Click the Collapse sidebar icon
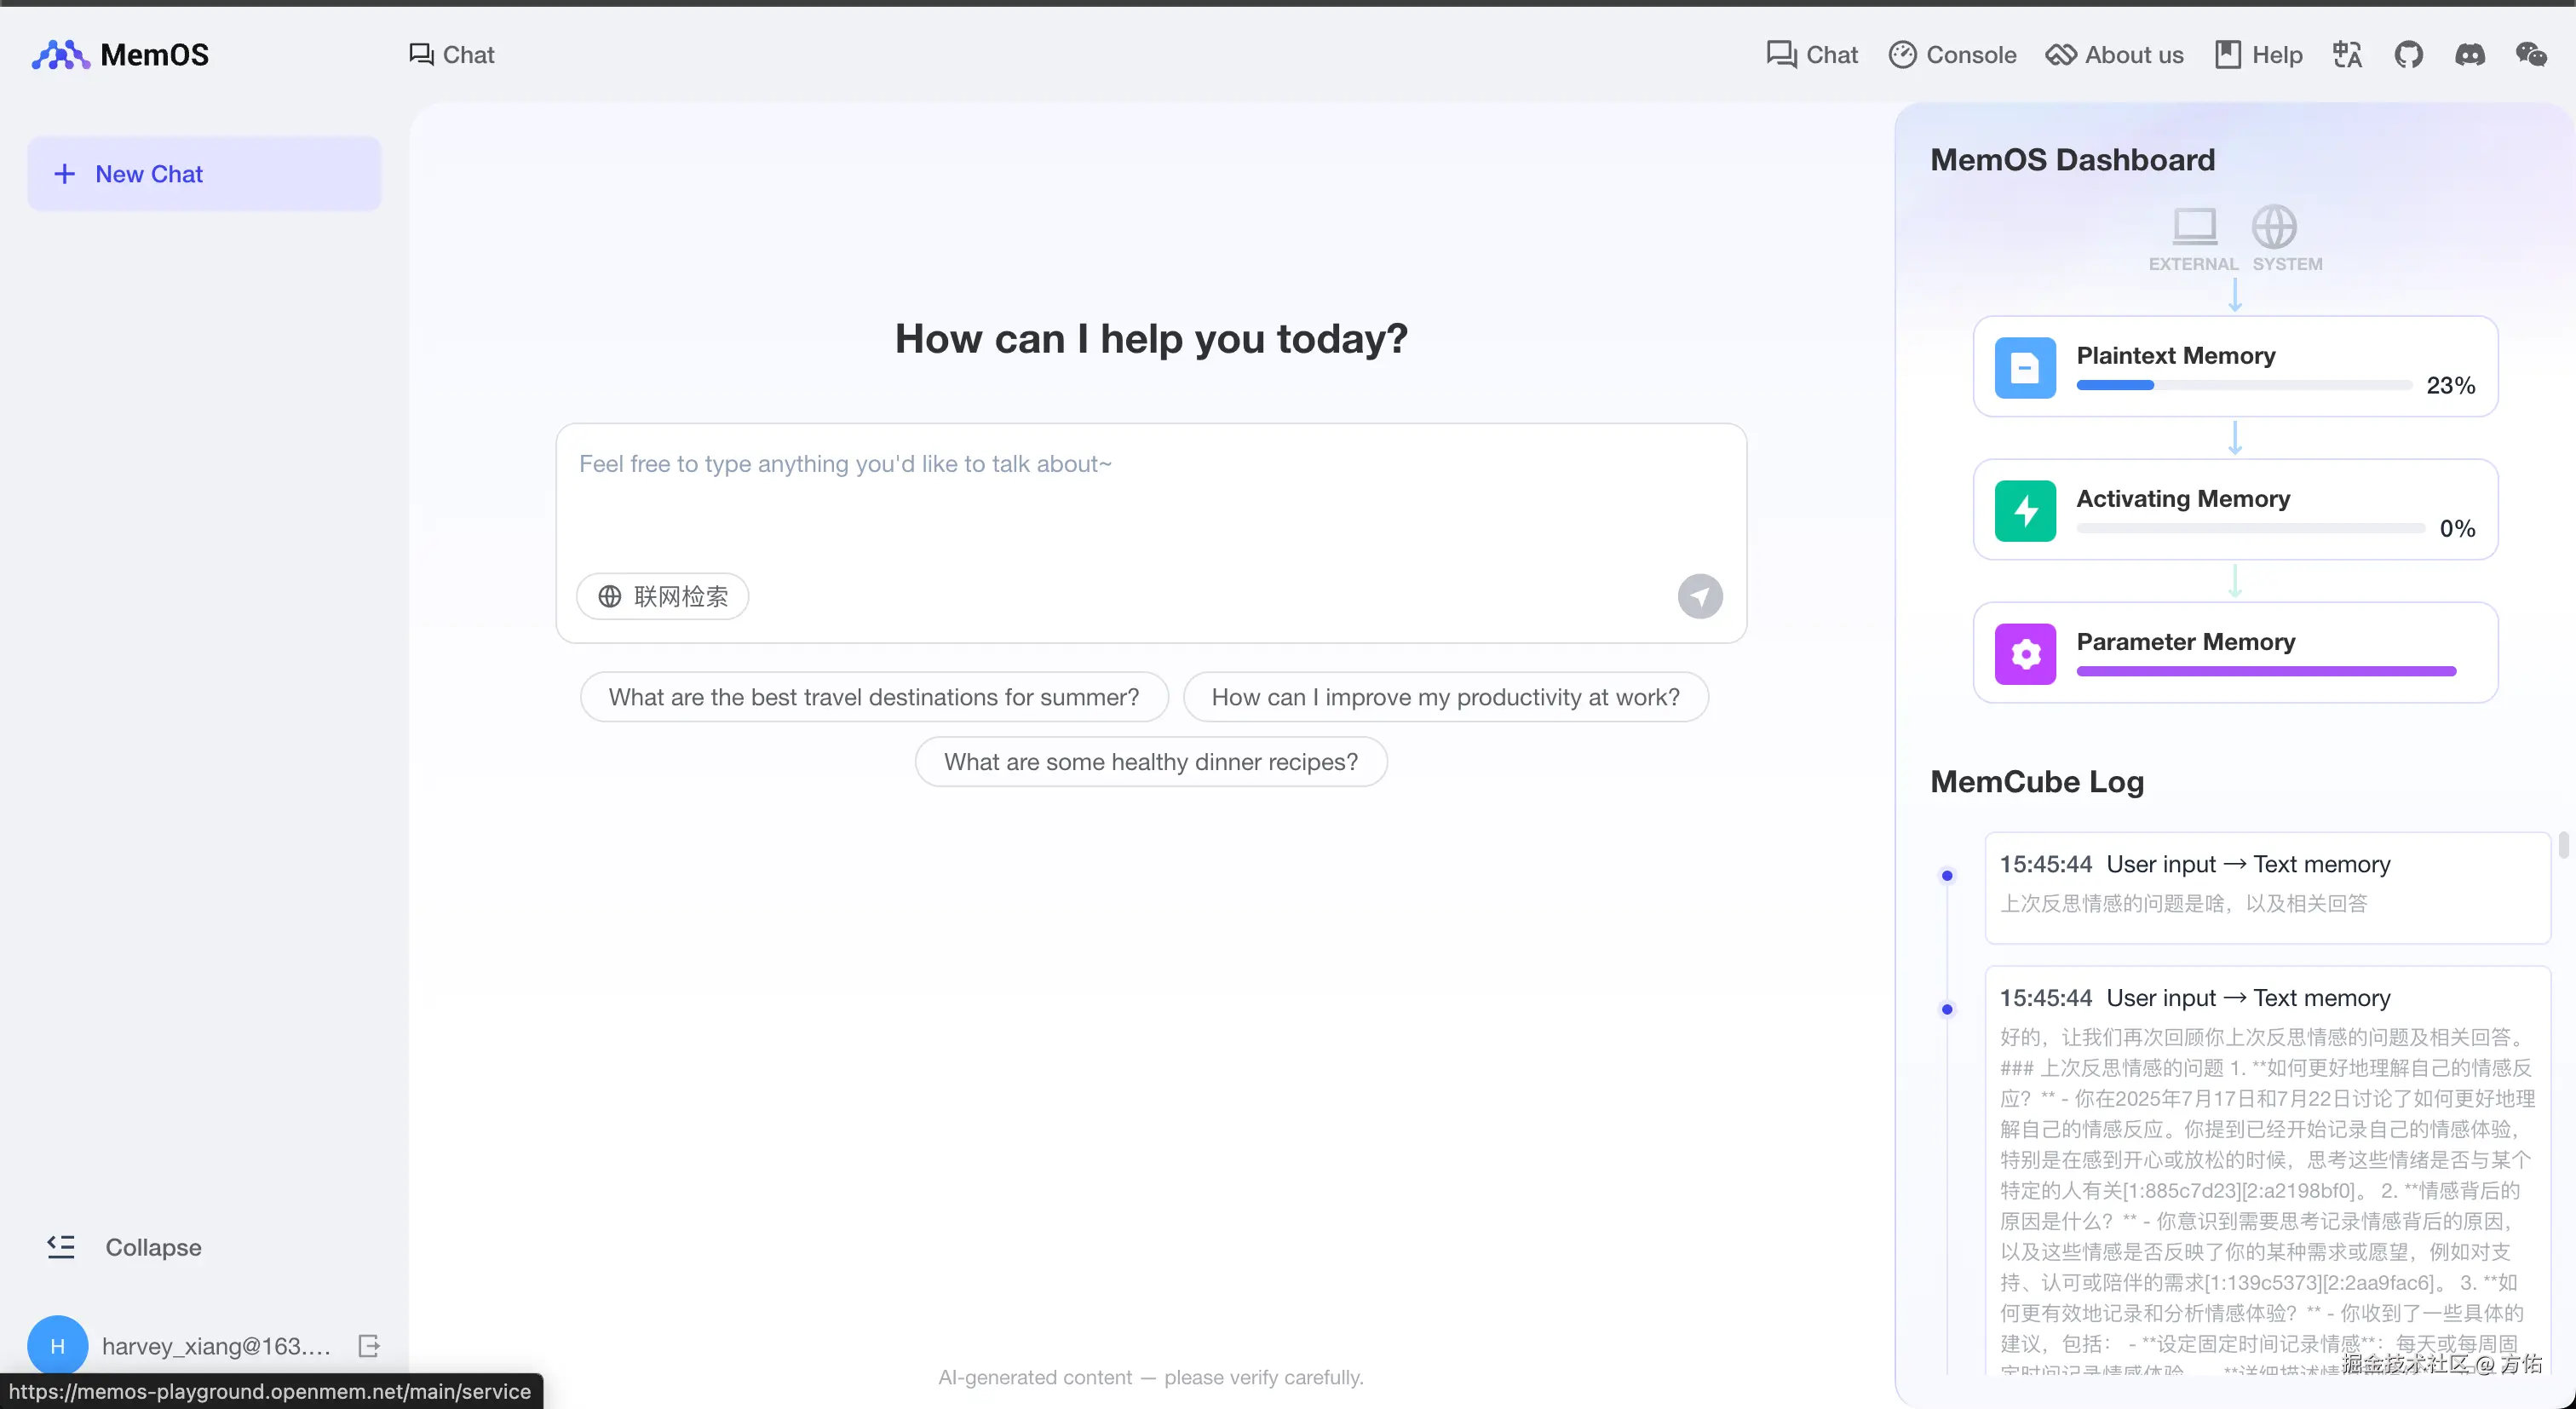The width and height of the screenshot is (2576, 1409). pyautogui.click(x=61, y=1247)
